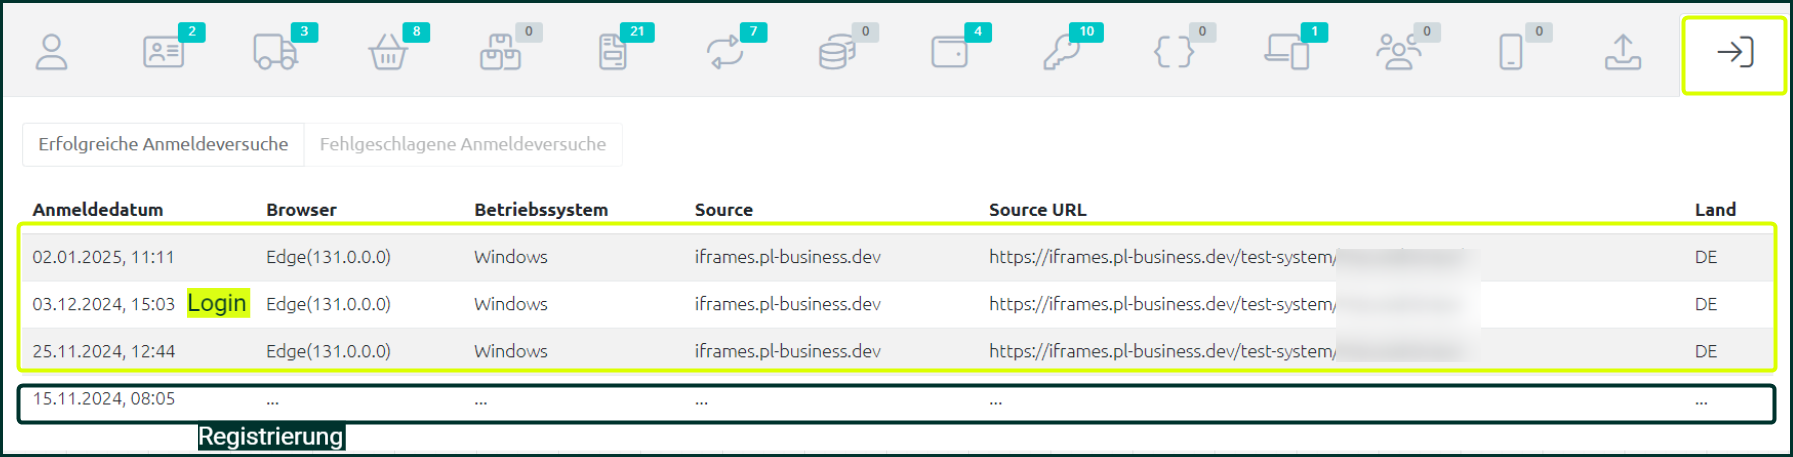
Task: Switch to Fehlgeschlagene Anmeldeversuche tab
Action: 463,144
